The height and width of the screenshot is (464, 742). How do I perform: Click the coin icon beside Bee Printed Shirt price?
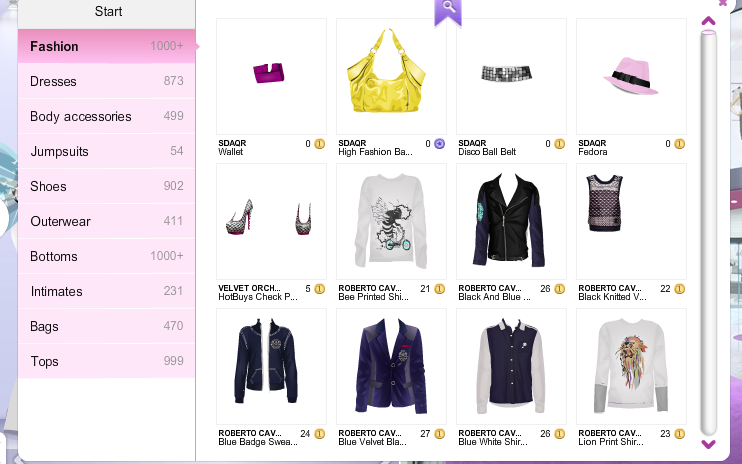(440, 289)
